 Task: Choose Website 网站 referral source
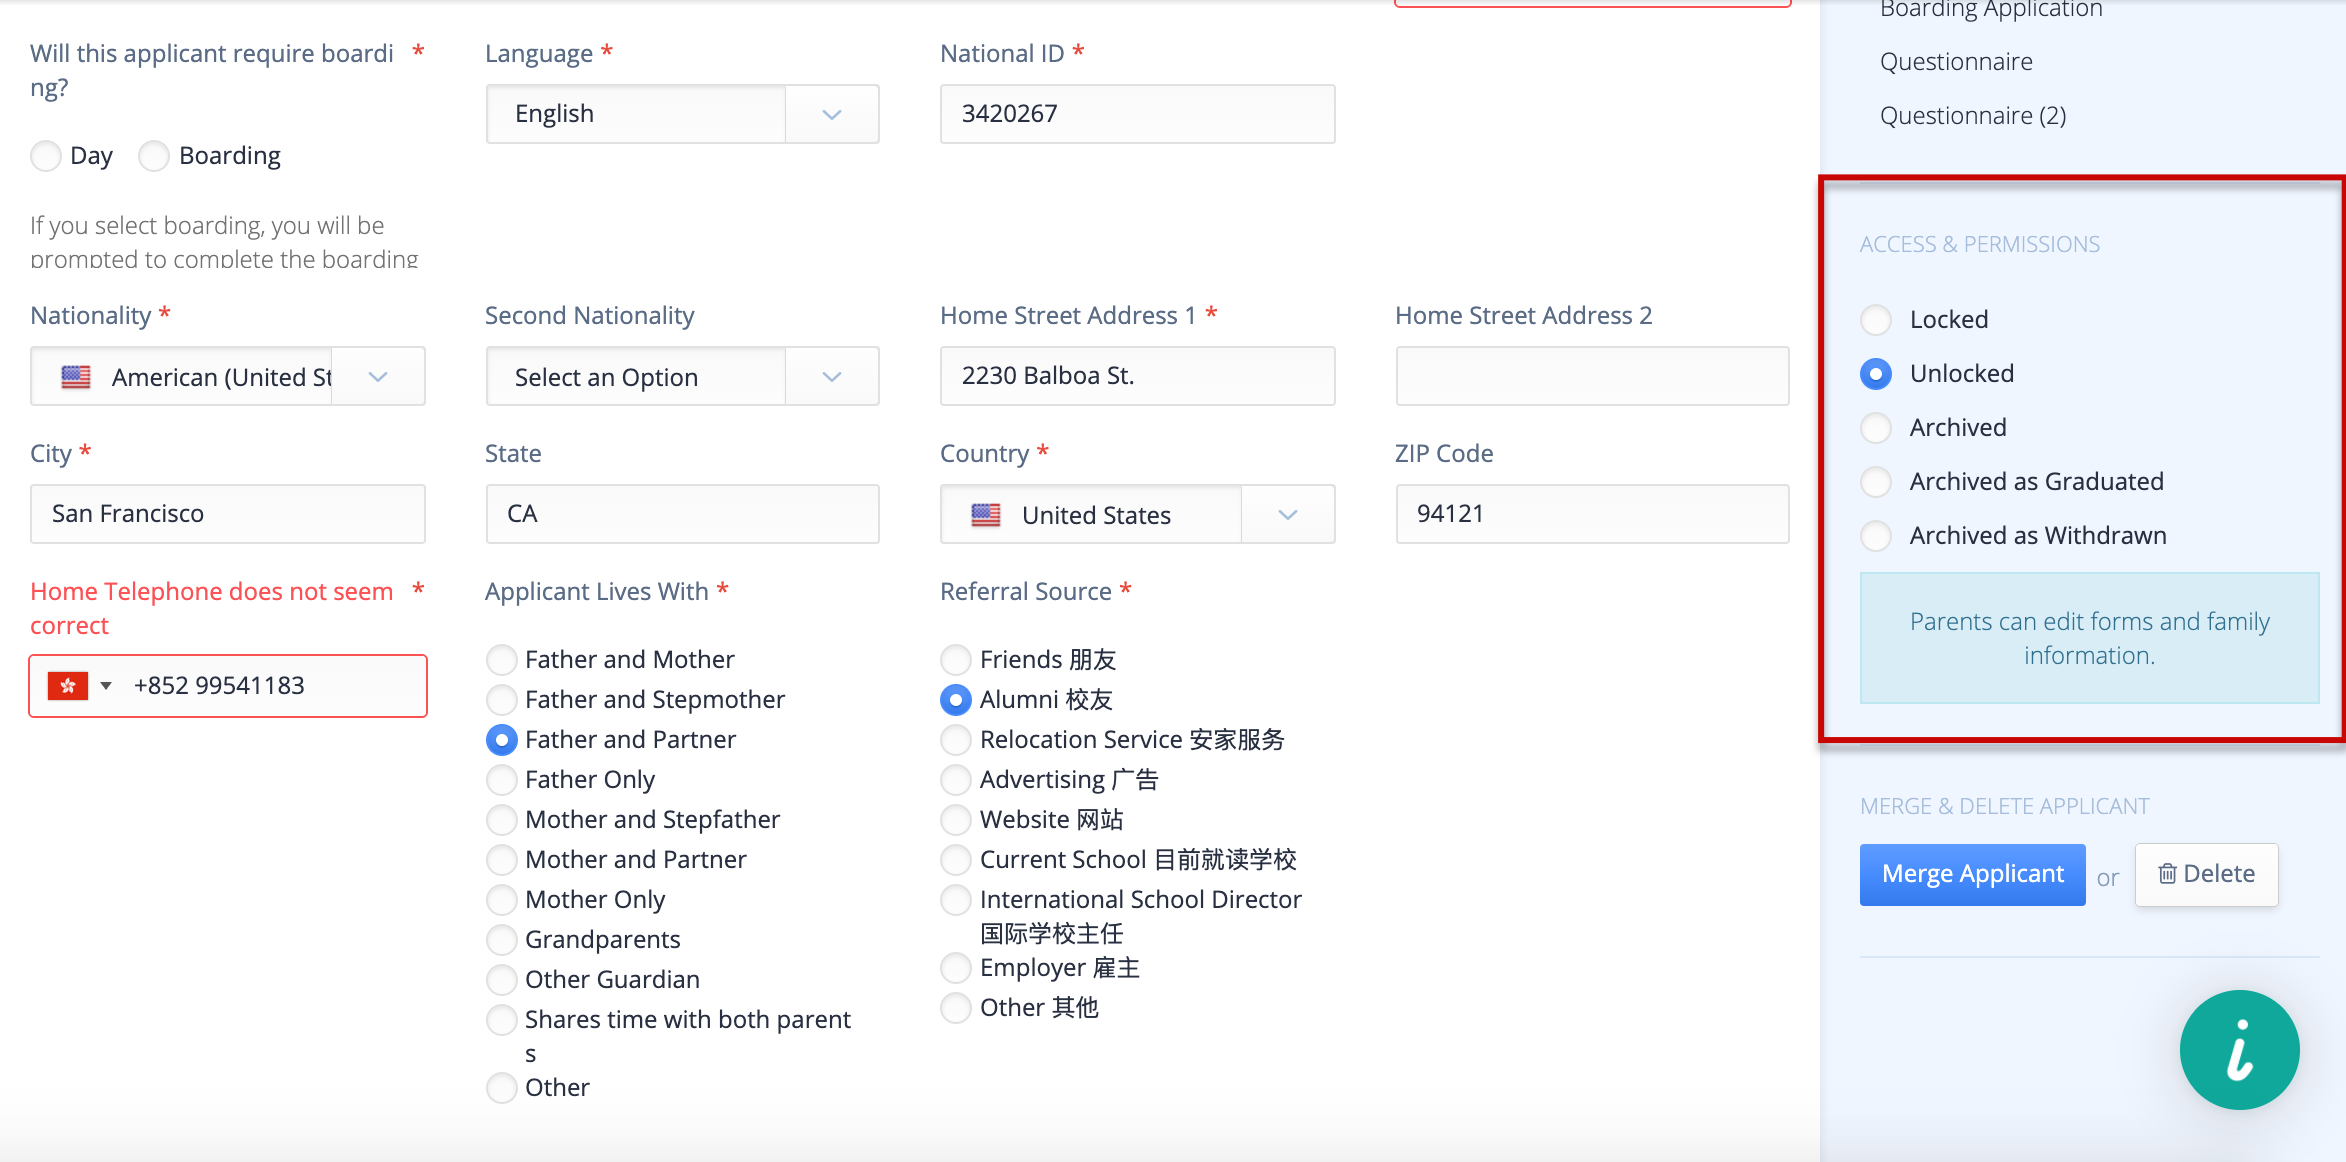956,820
